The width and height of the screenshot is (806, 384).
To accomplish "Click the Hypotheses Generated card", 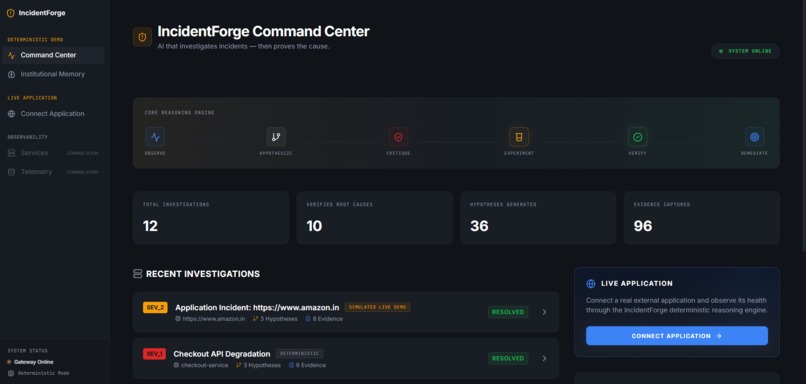I will [x=538, y=217].
